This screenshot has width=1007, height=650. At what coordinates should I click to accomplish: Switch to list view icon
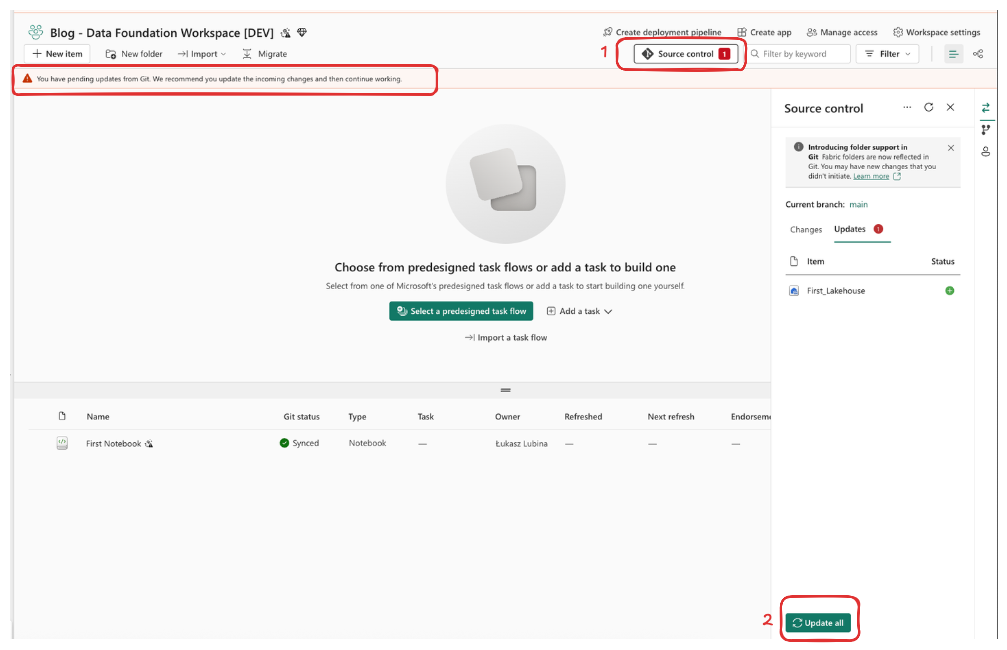[x=953, y=54]
